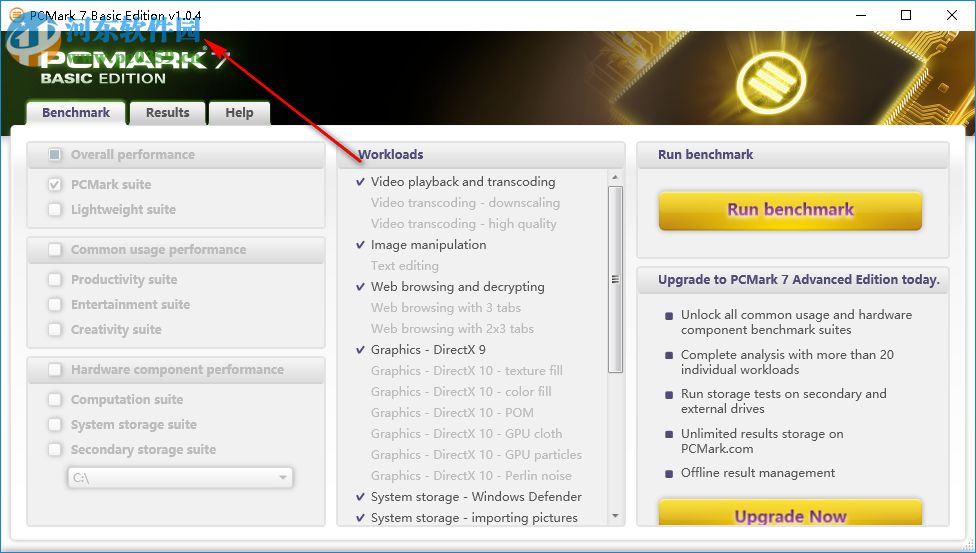The width and height of the screenshot is (976, 553).
Task: Select 'Video transcoding - high quality' workload
Action: point(464,224)
